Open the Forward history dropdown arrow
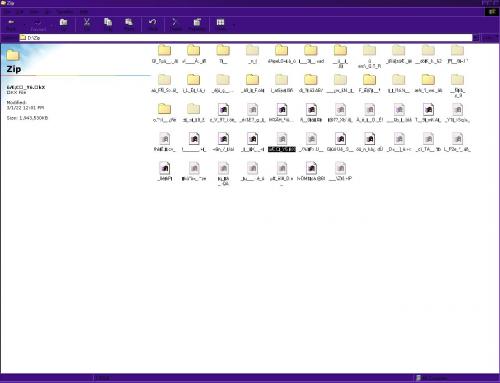This screenshot has height=383, width=500. (51, 25)
